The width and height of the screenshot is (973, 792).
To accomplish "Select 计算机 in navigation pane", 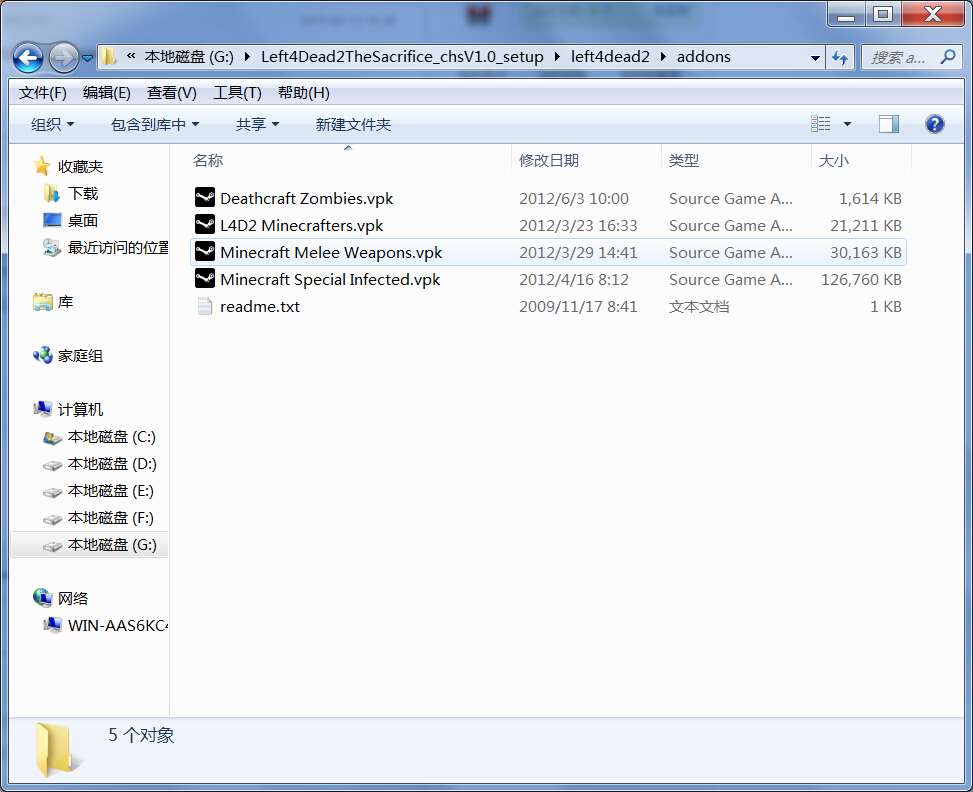I will point(80,410).
